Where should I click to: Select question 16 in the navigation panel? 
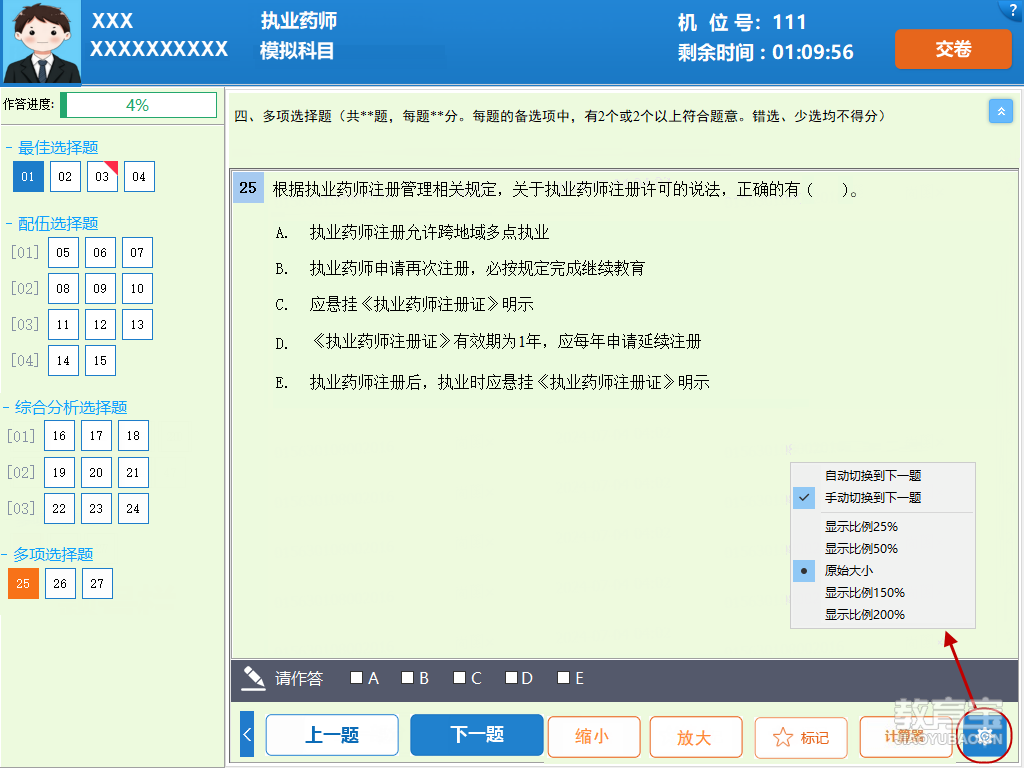click(x=59, y=435)
